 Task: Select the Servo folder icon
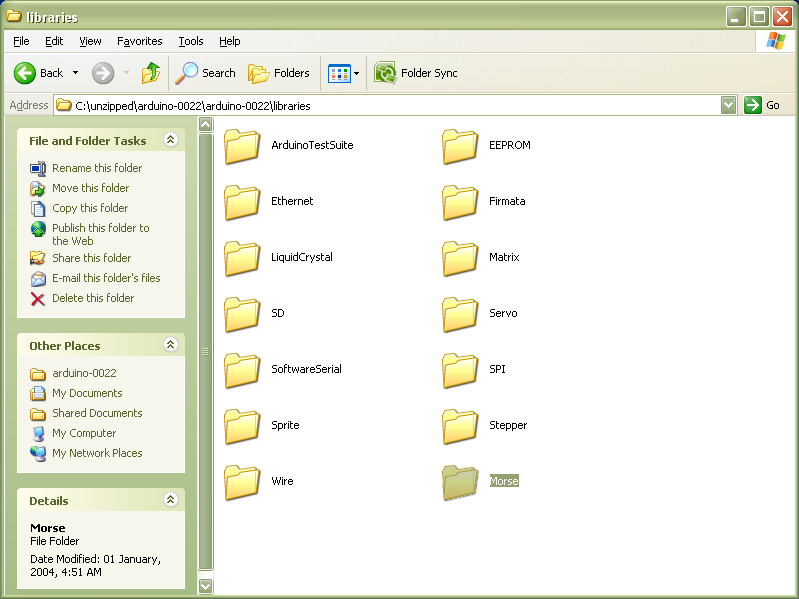click(460, 314)
